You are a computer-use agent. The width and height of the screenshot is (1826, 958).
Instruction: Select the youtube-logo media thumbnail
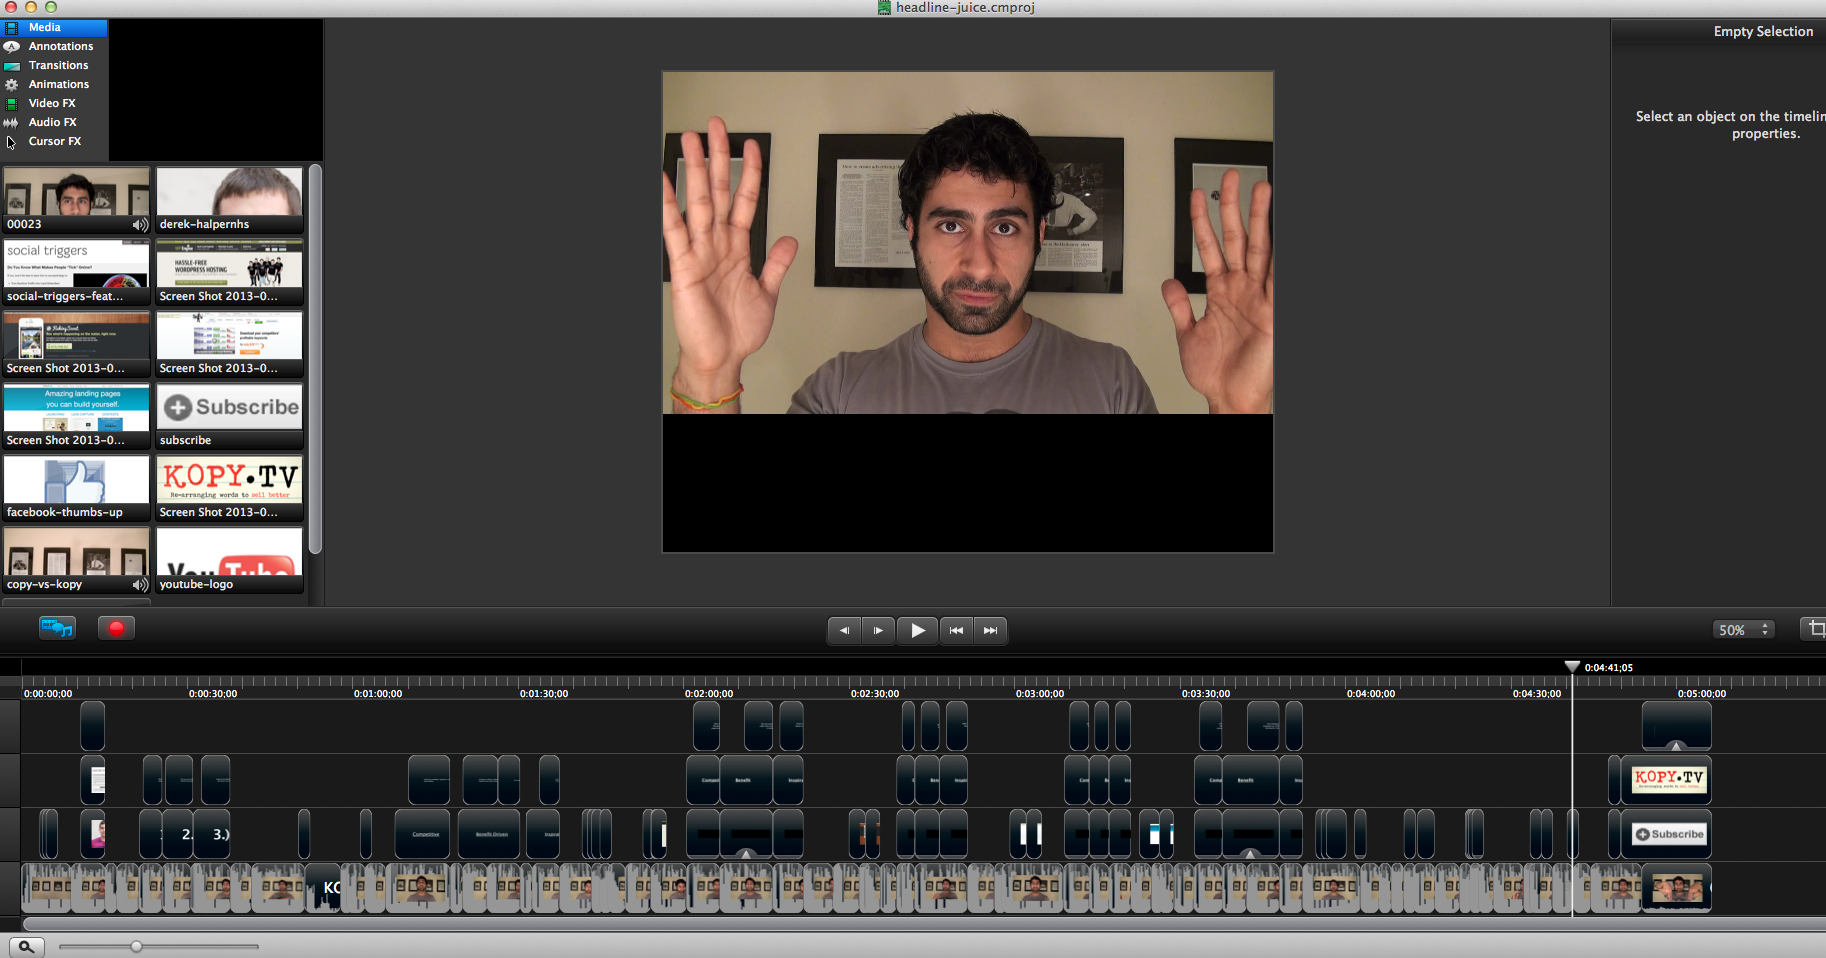[x=229, y=559]
